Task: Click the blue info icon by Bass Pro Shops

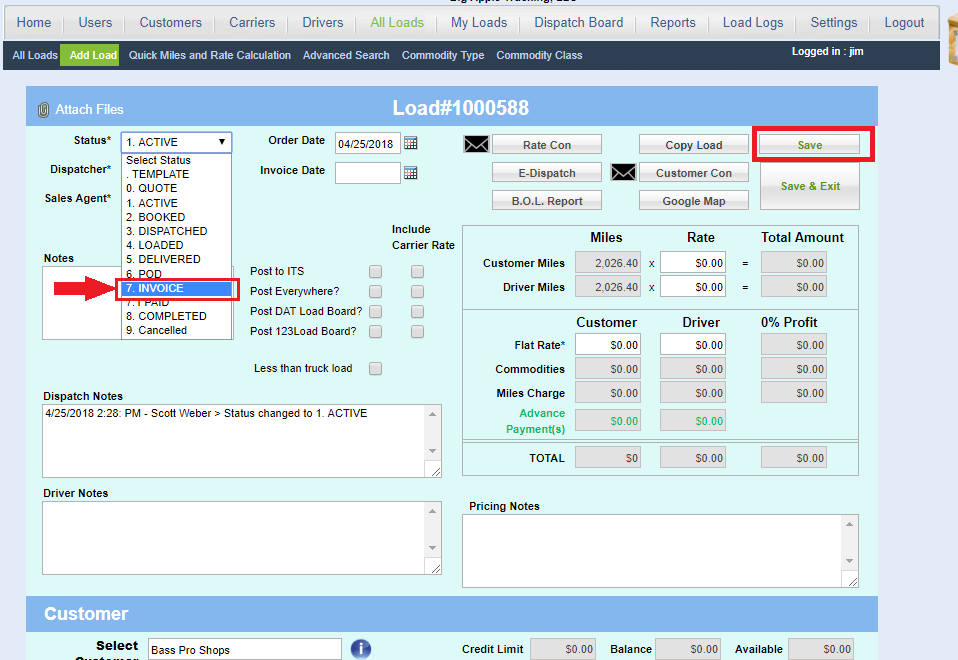Action: [361, 648]
